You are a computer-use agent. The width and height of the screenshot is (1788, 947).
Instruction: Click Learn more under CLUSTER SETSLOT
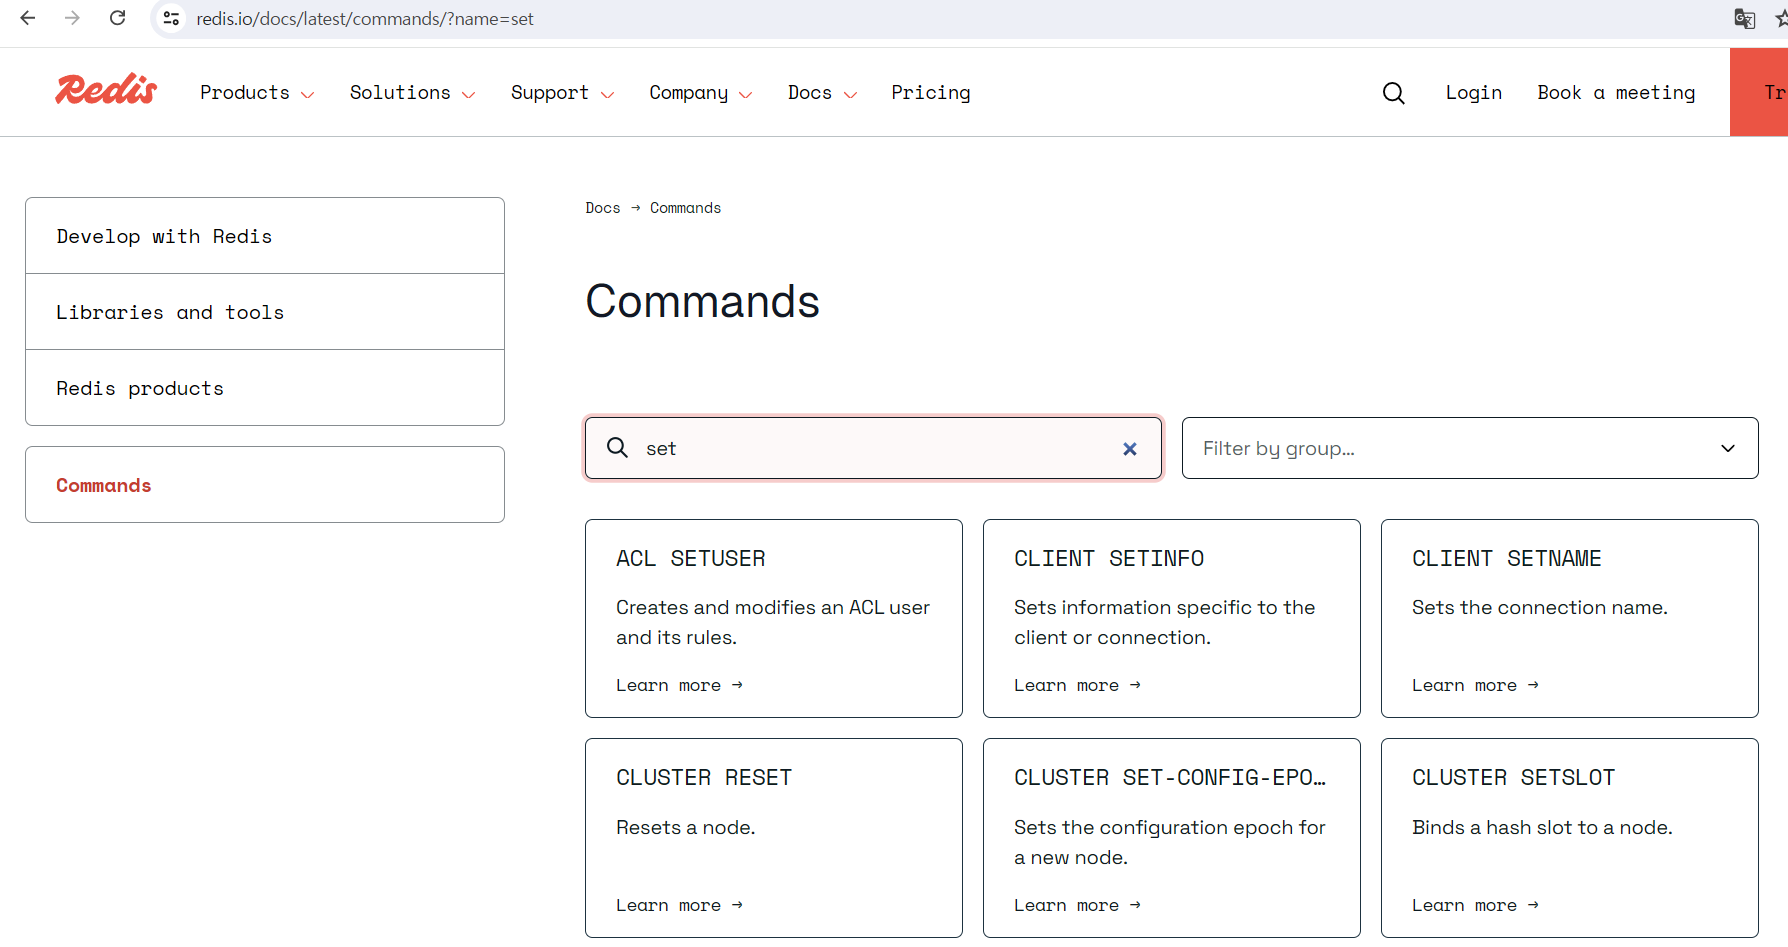click(x=1475, y=905)
